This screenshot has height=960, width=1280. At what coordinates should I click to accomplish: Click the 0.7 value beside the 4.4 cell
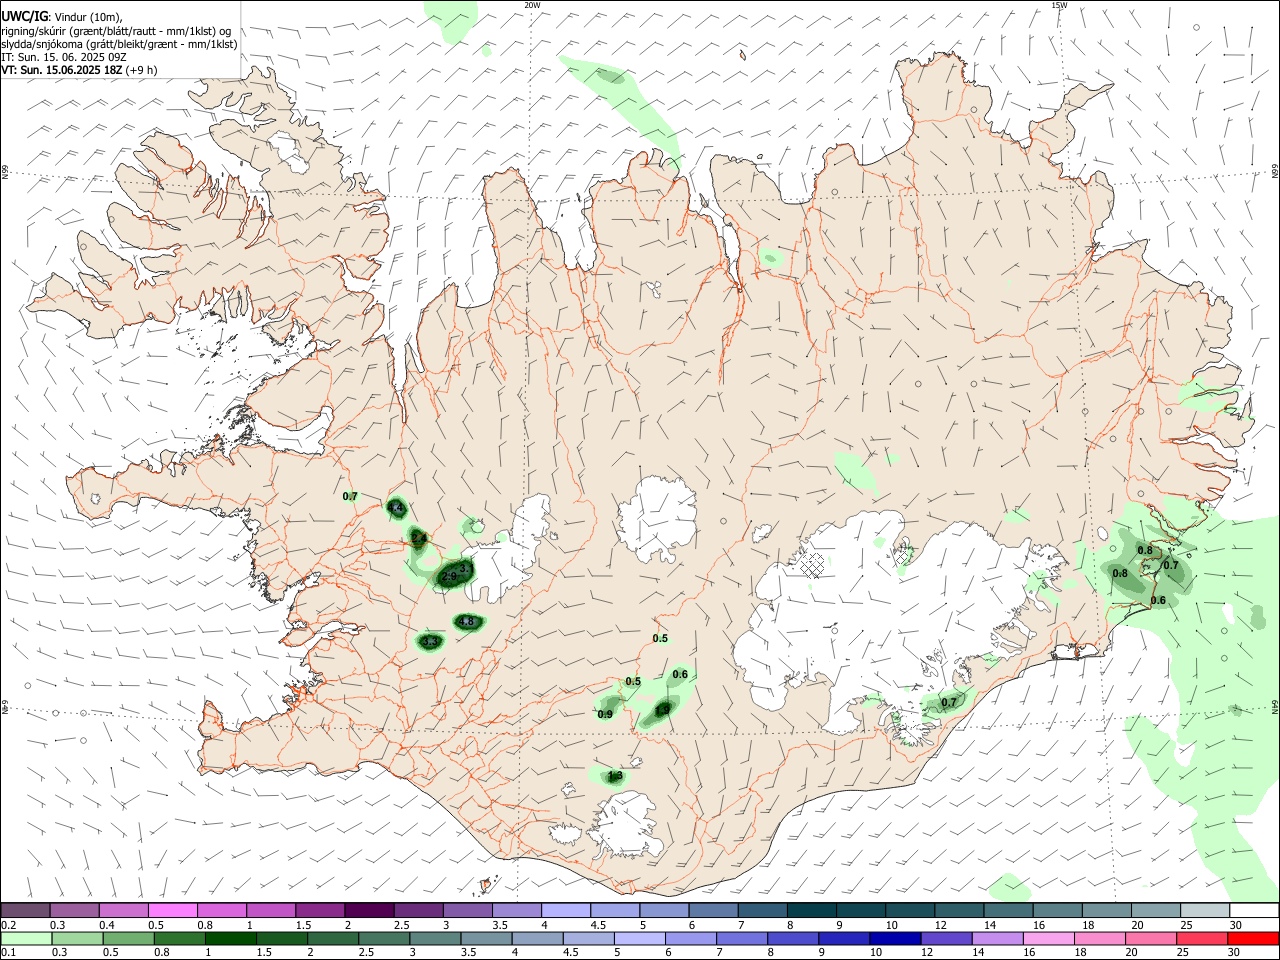[x=350, y=497]
